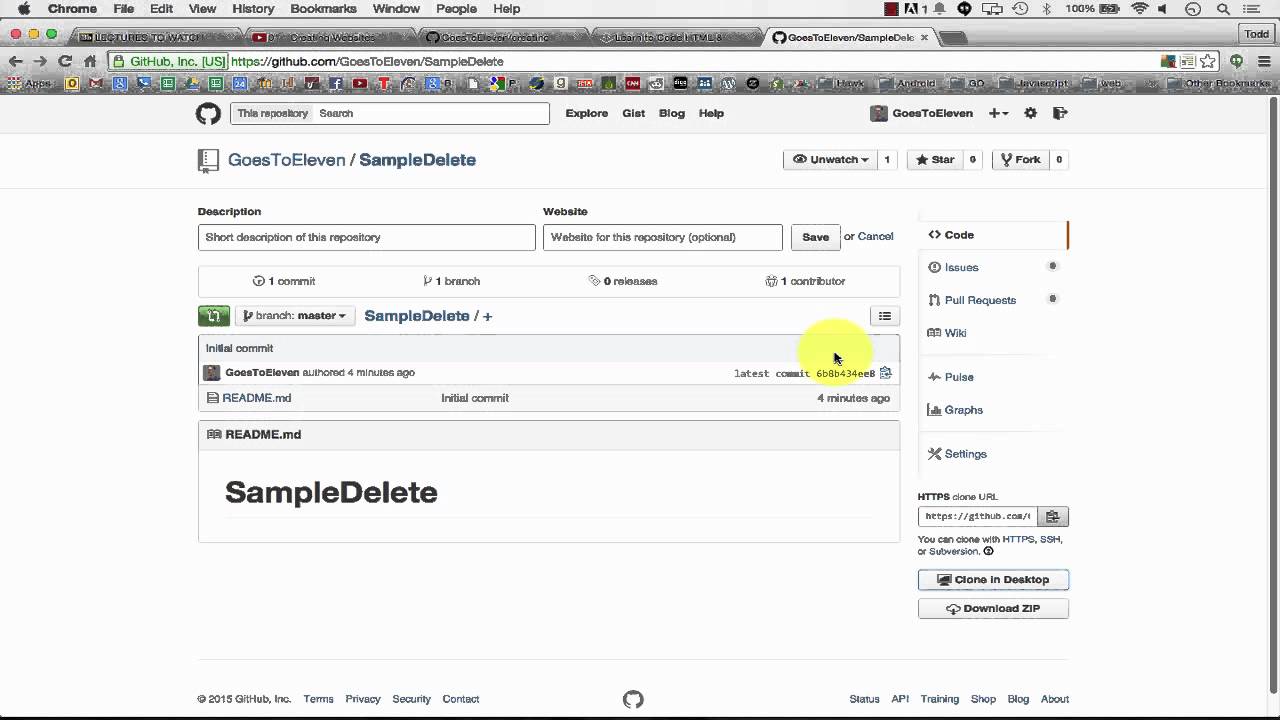Click the browser home icon
The width and height of the screenshot is (1280, 720).
tap(90, 61)
